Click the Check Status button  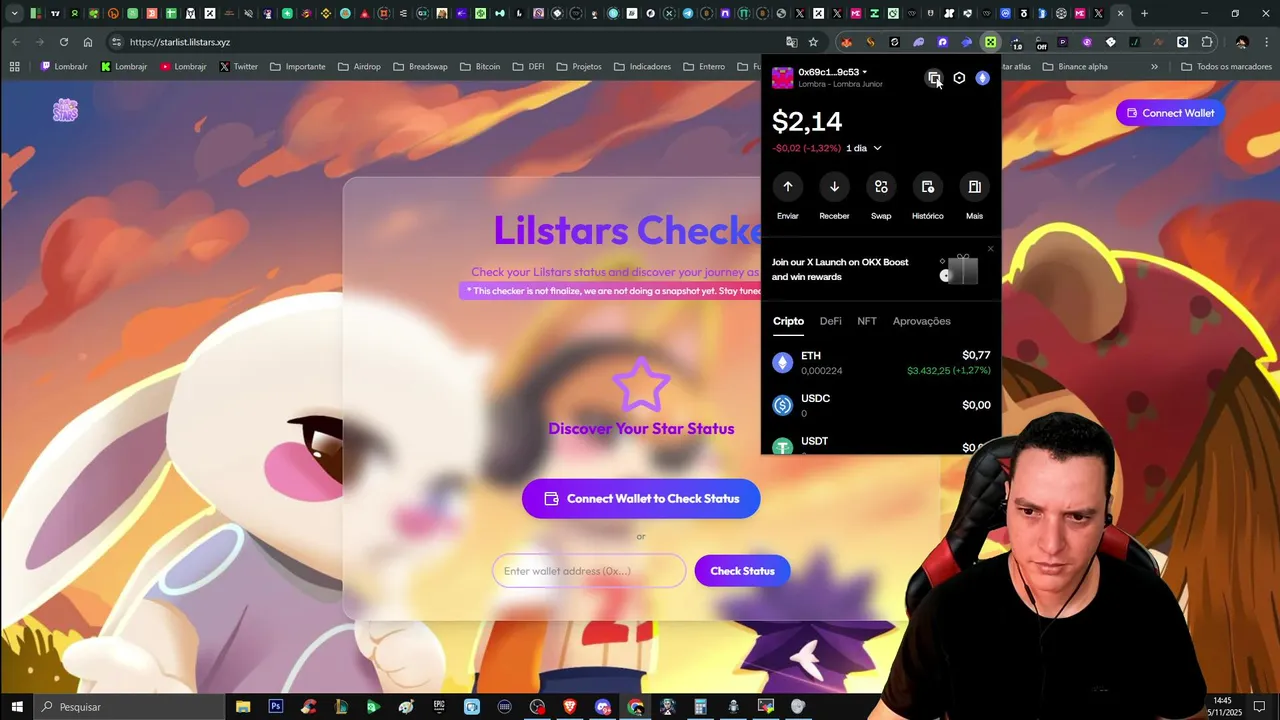pos(742,571)
